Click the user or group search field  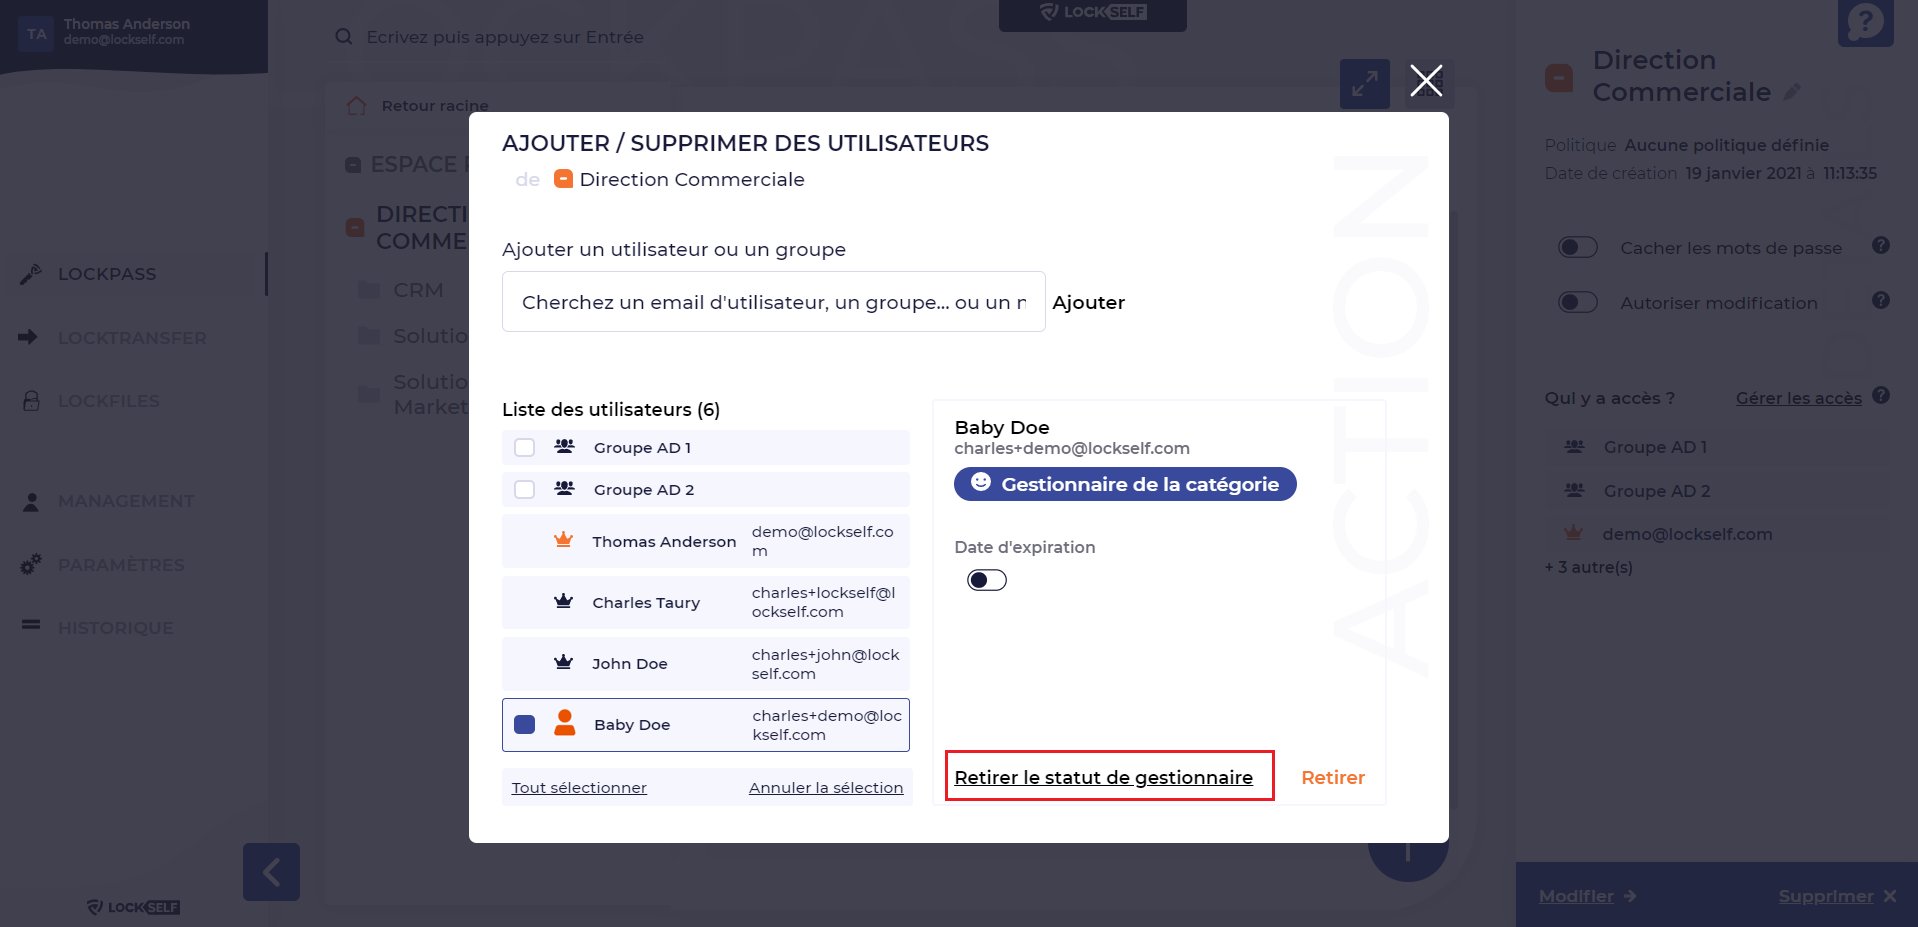coord(773,302)
